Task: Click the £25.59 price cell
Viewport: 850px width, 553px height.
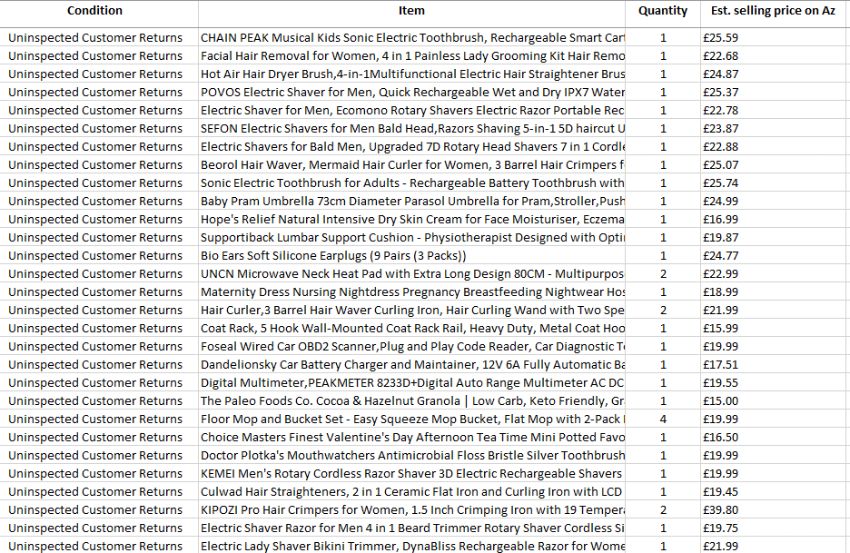Action: (x=775, y=37)
